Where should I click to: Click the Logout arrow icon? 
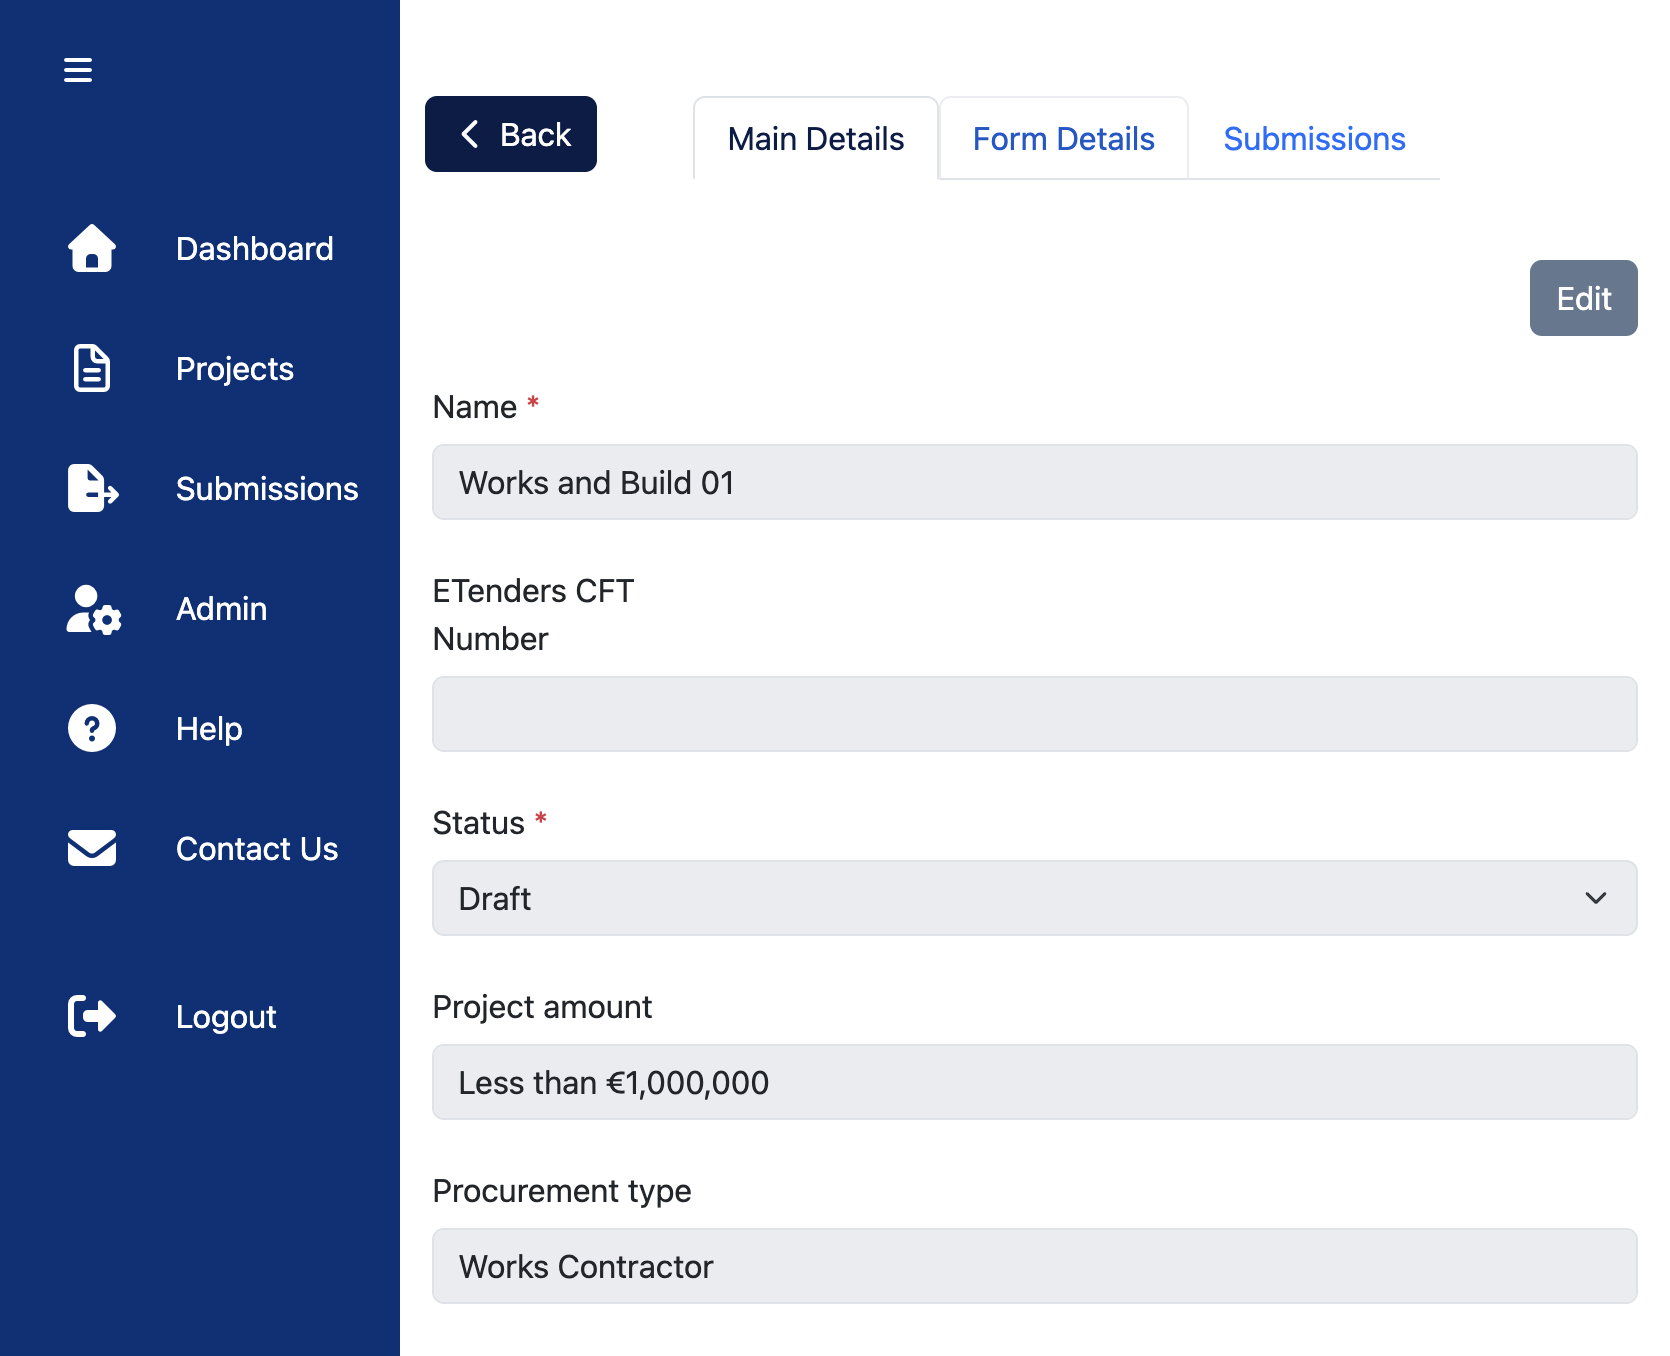pyautogui.click(x=92, y=1016)
